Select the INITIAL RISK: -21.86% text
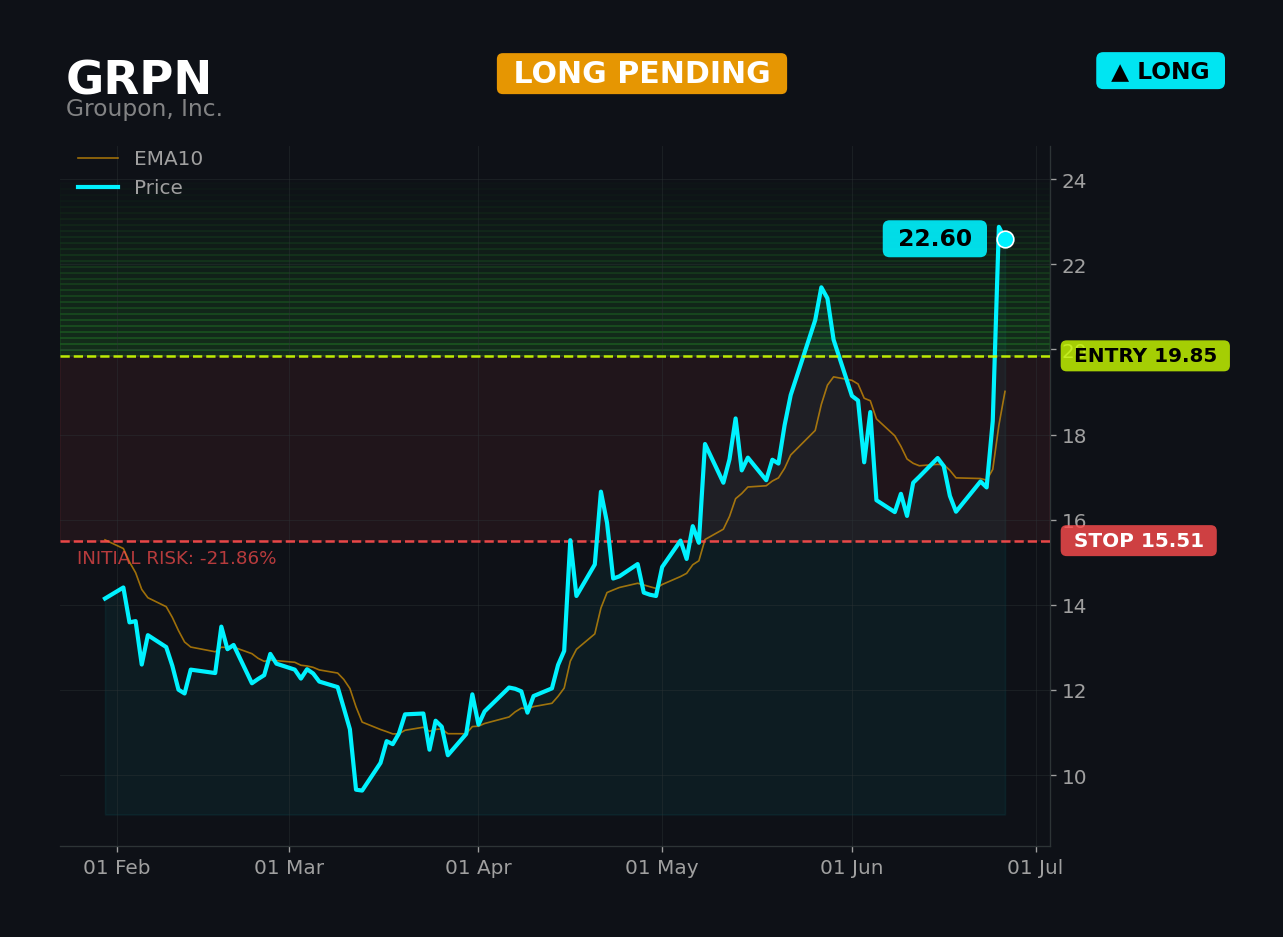Screen dimensions: 1283x937 (x=177, y=559)
